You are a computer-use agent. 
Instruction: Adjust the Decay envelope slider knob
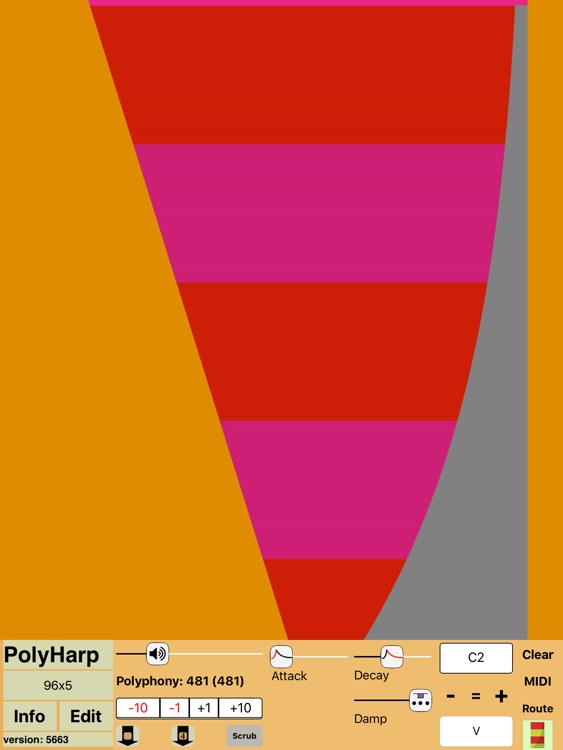pos(392,656)
